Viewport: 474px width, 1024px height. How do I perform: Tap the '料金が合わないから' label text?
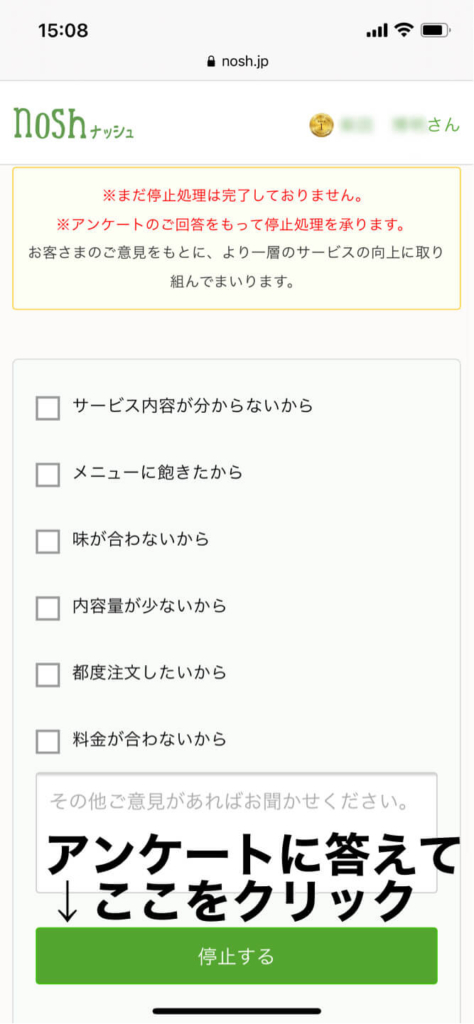(150, 739)
